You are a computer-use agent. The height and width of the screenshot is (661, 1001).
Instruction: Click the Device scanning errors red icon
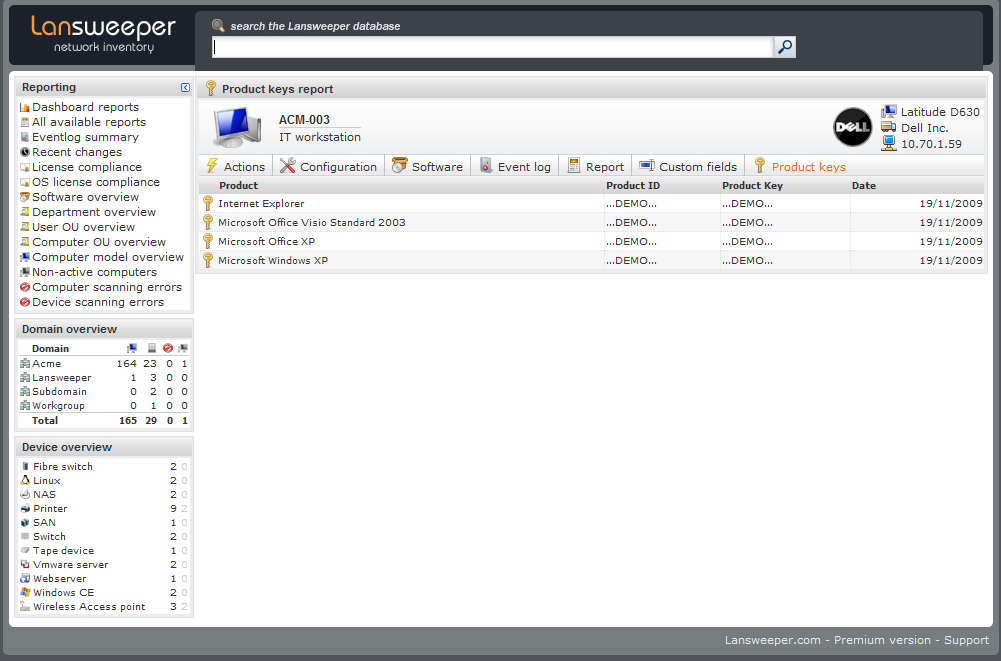(25, 302)
